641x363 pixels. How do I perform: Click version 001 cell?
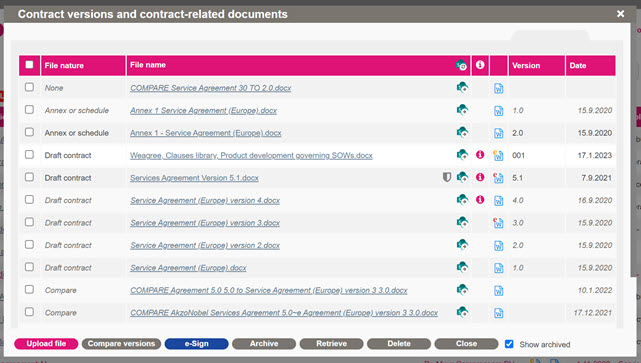tap(518, 155)
